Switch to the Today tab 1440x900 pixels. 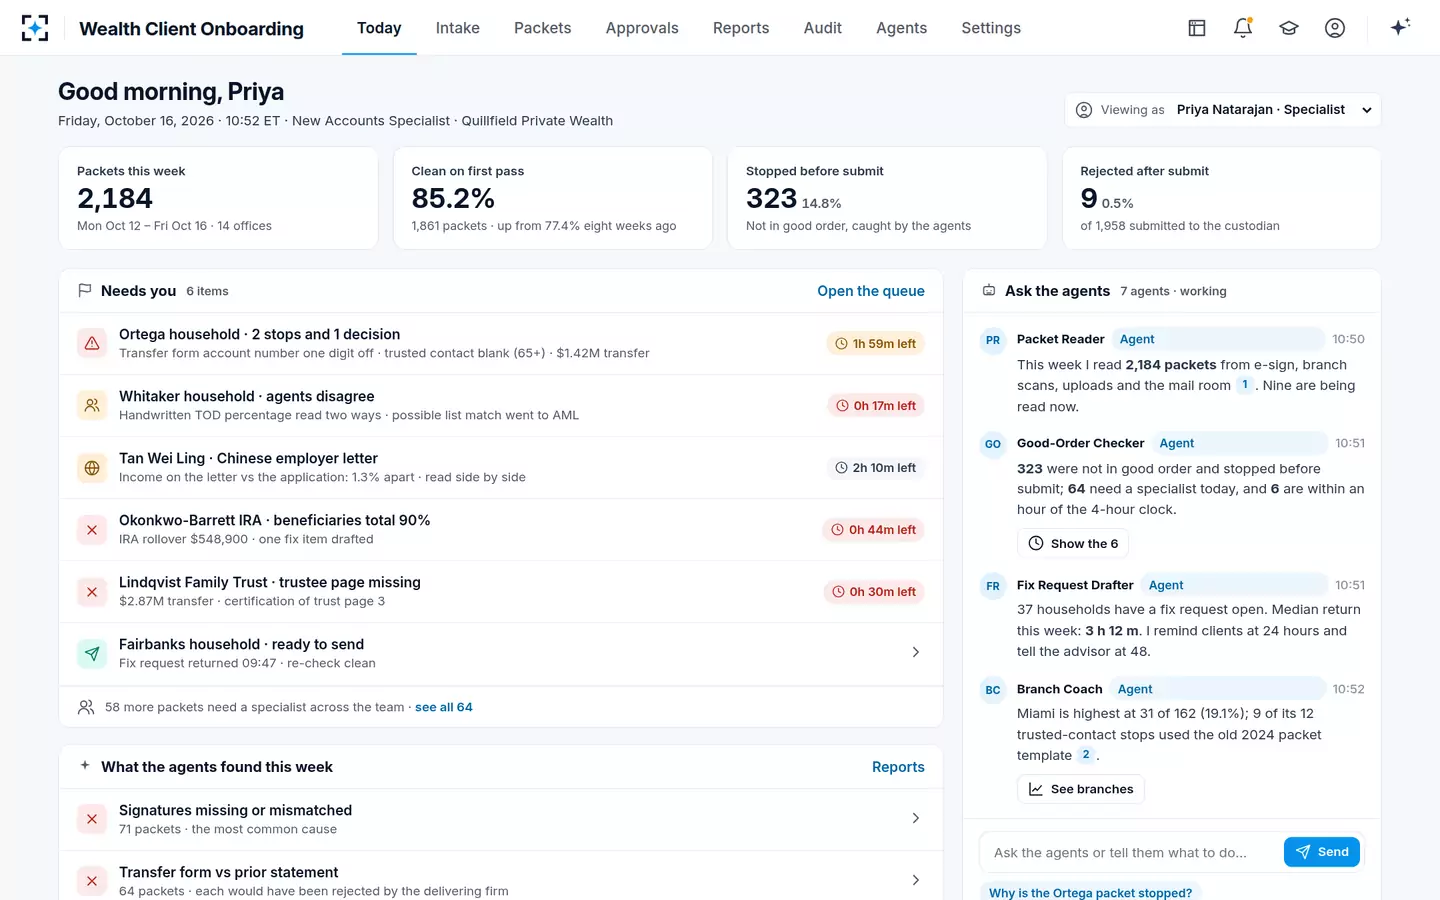379,28
